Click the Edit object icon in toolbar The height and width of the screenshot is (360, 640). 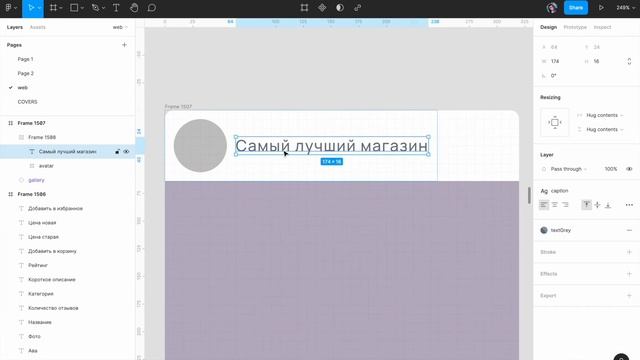pos(304,8)
